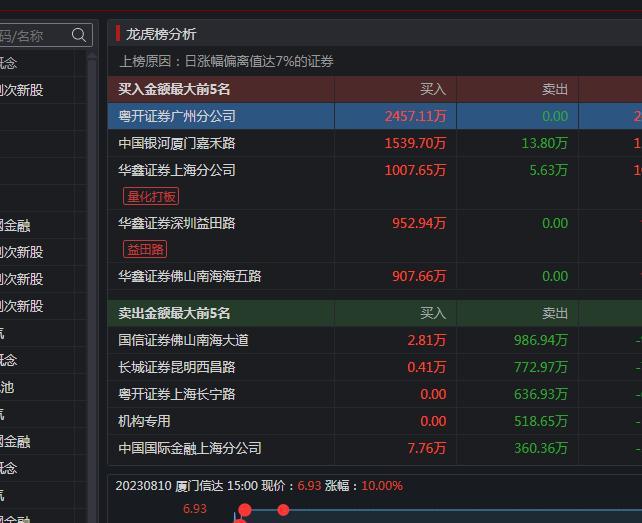Image resolution: width=642 pixels, height=523 pixels.
Task: Click first red marker on price chart
Action: (245, 510)
